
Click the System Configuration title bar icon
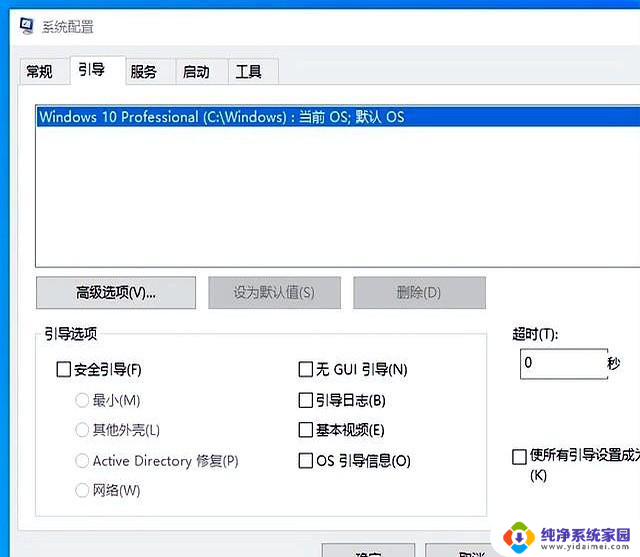(x=27, y=26)
